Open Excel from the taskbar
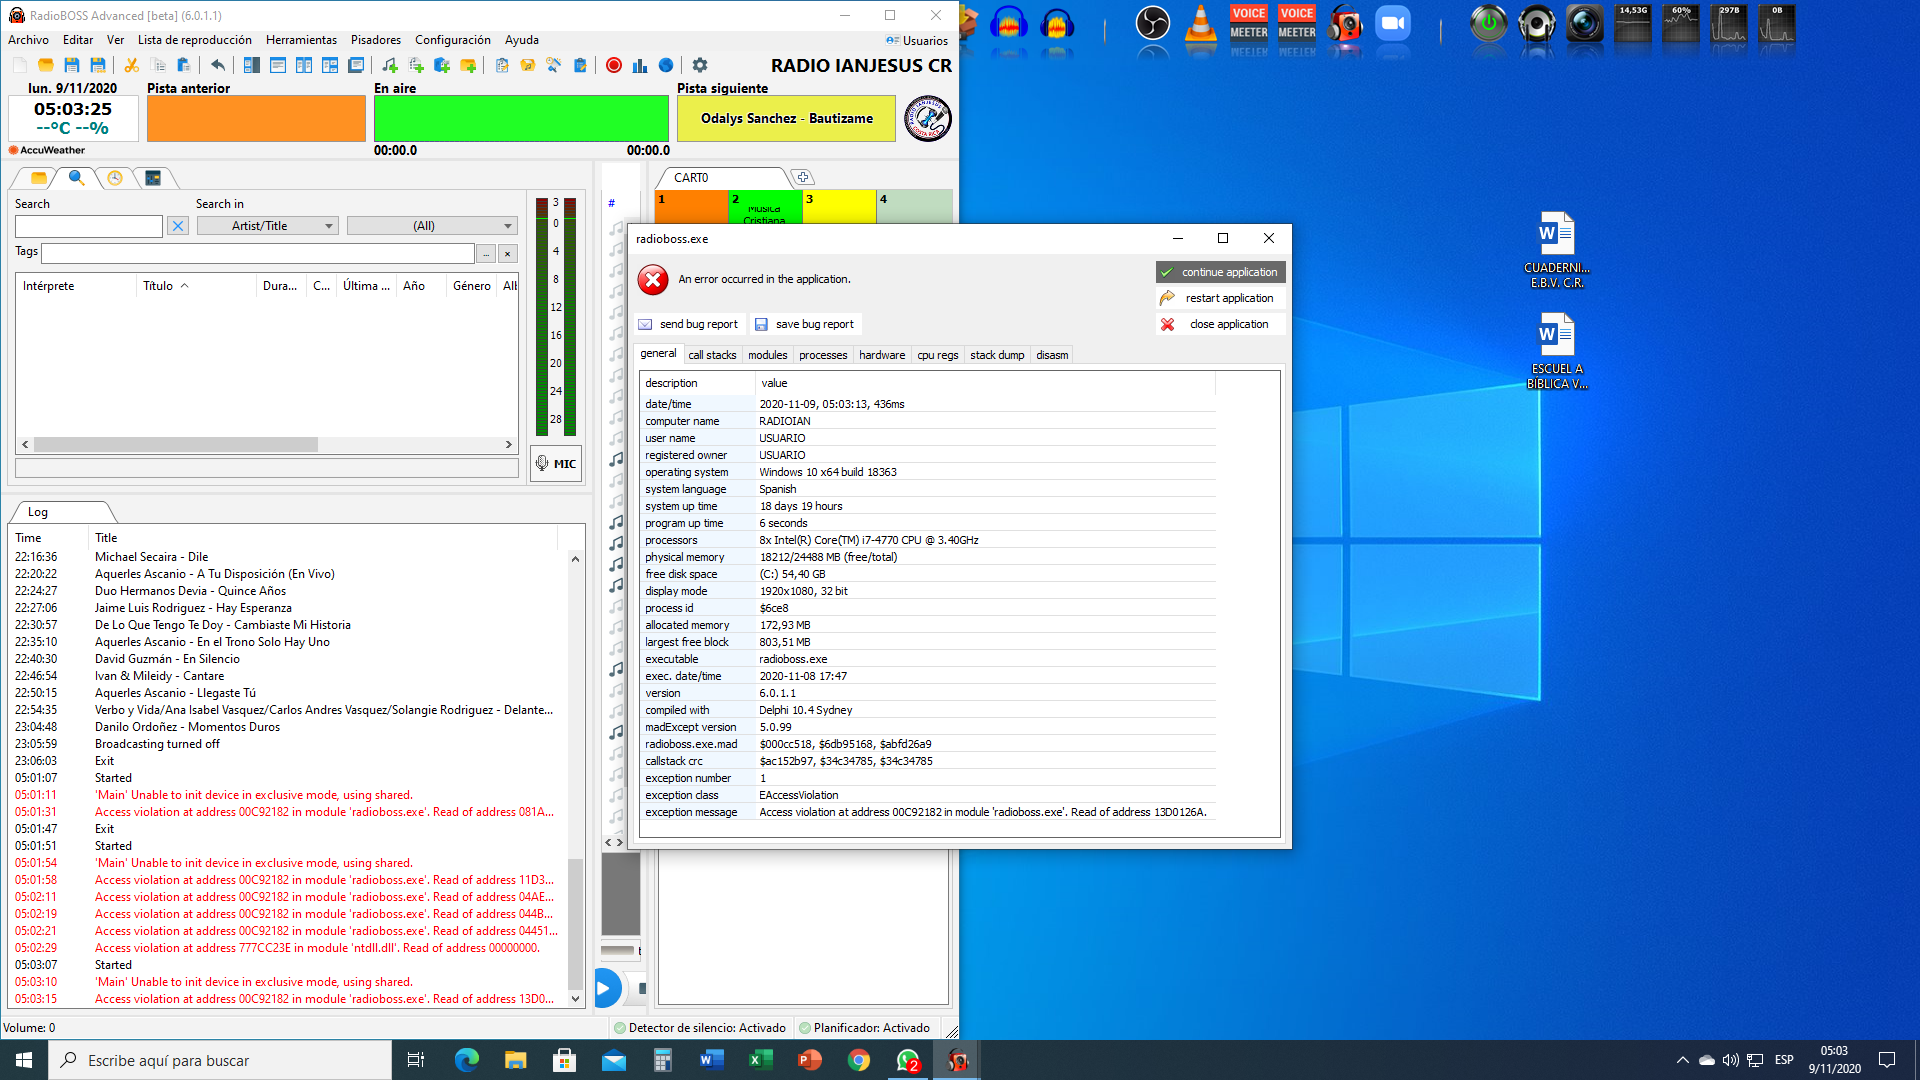The width and height of the screenshot is (1920, 1080). point(761,1060)
